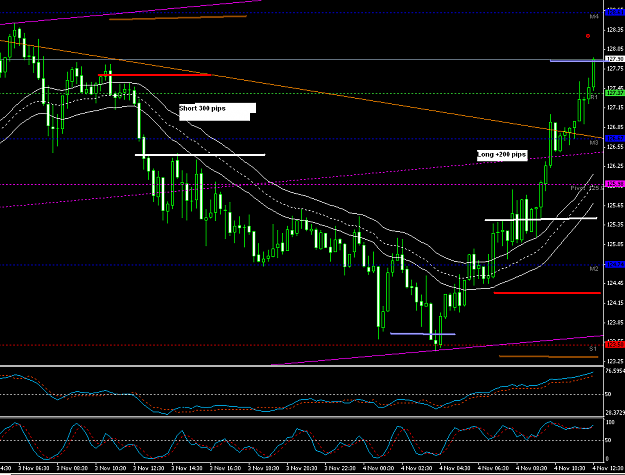Screen dimensions: 625x475
Task: Click the R1 resistance level label
Action: (594, 97)
